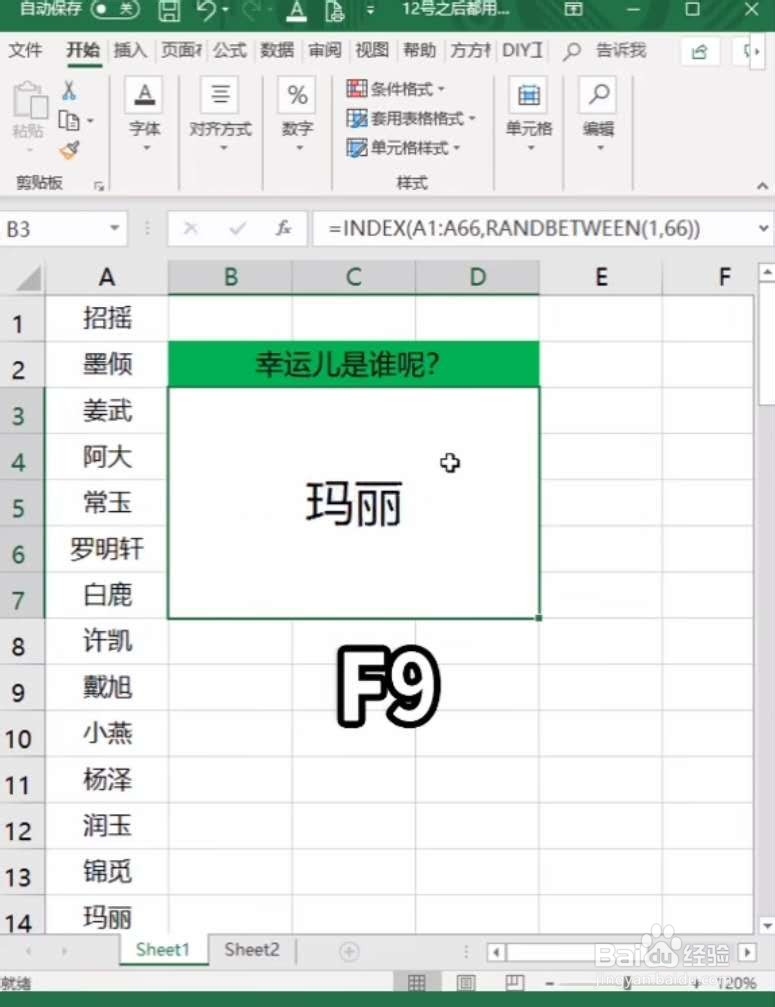Click the print preview document icon in title bar
775x1007 pixels.
tap(335, 10)
